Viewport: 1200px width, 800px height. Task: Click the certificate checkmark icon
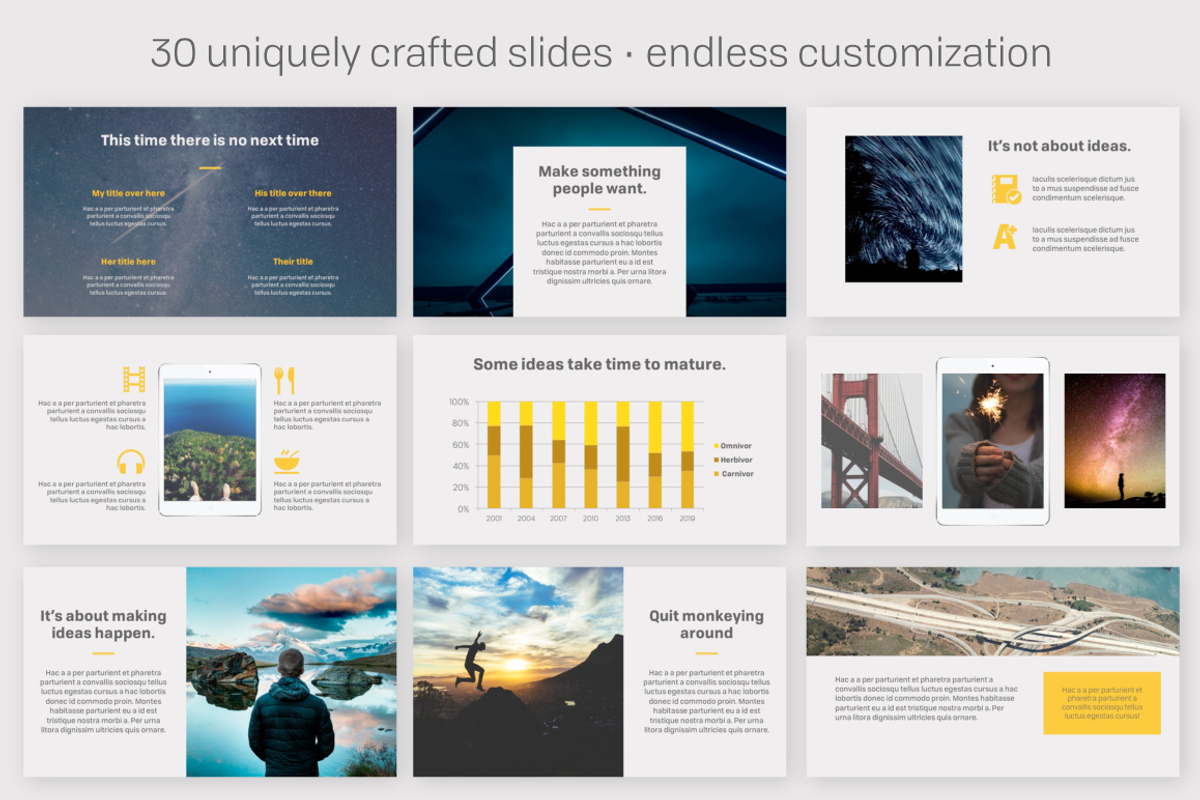tap(1006, 189)
